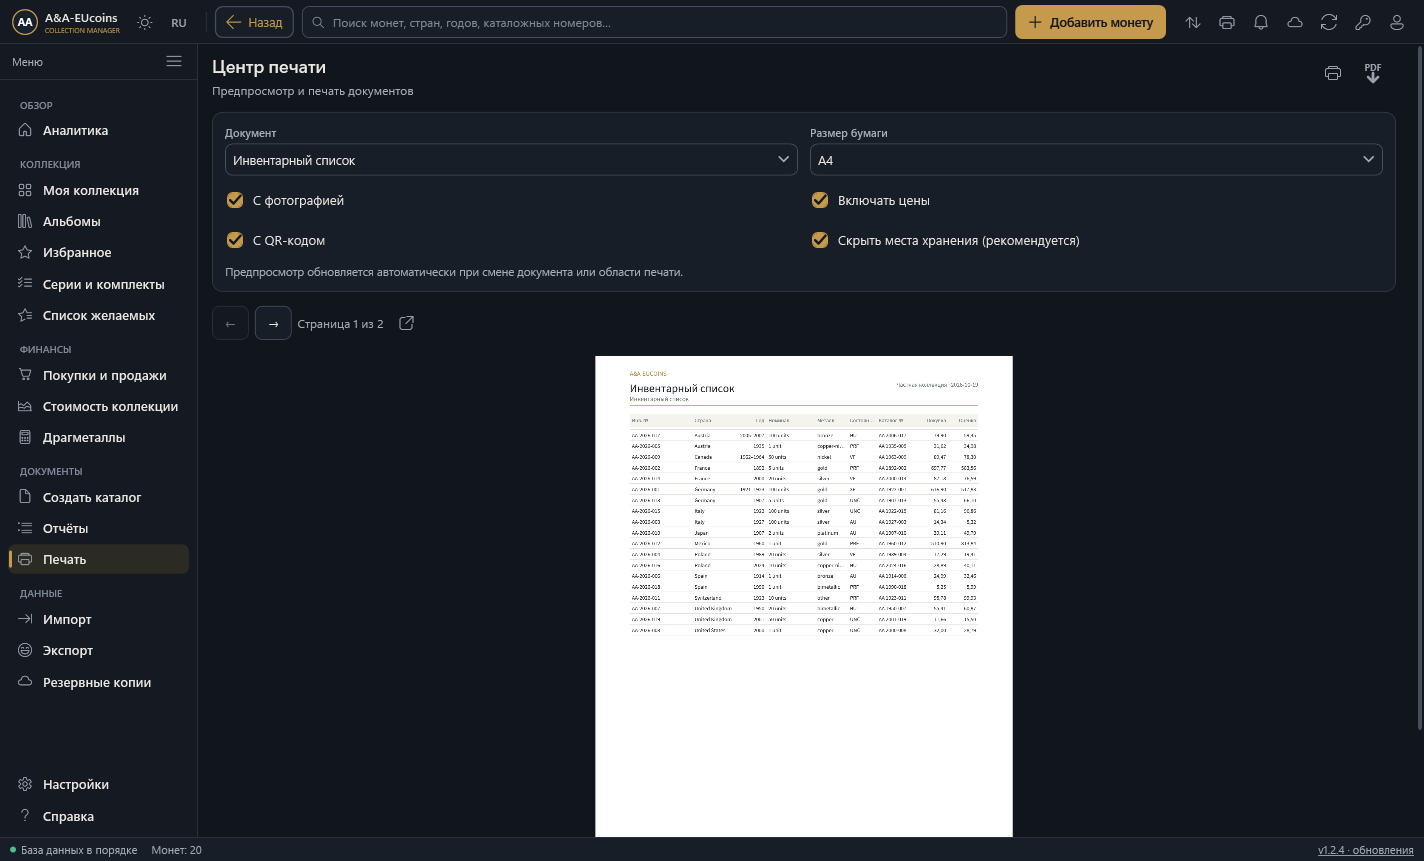Image resolution: width=1424 pixels, height=861 pixels.
Task: Toggle the light/dark theme sun icon
Action: [x=145, y=22]
